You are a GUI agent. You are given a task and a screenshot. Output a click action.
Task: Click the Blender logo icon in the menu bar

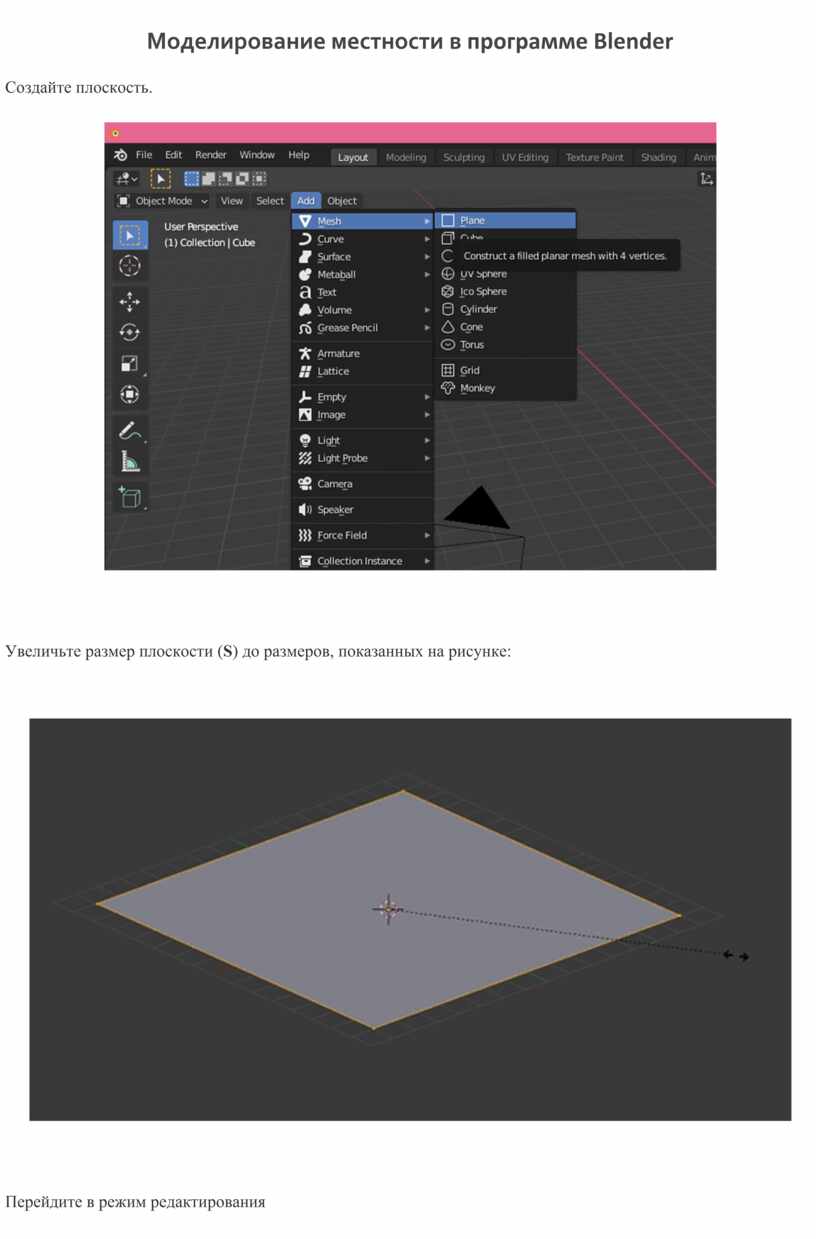120,155
